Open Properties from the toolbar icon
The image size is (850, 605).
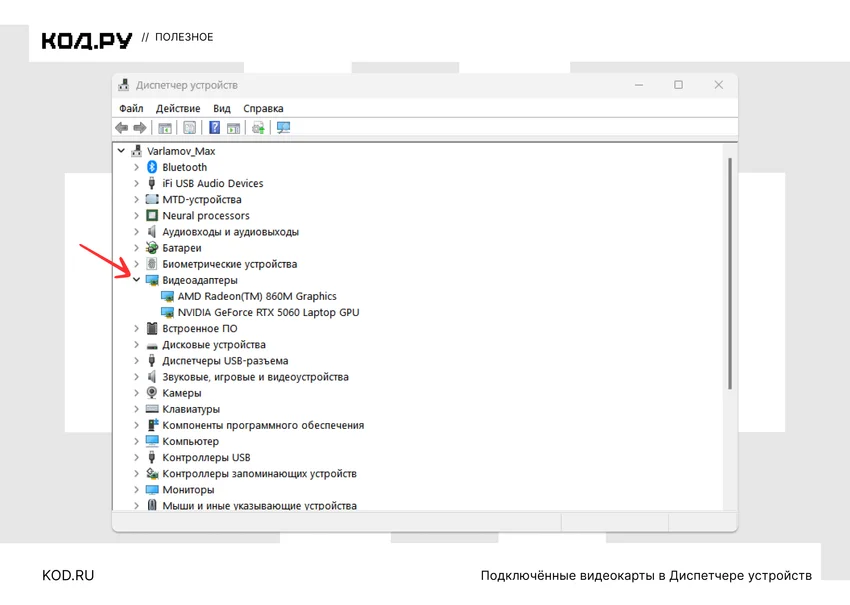click(189, 128)
